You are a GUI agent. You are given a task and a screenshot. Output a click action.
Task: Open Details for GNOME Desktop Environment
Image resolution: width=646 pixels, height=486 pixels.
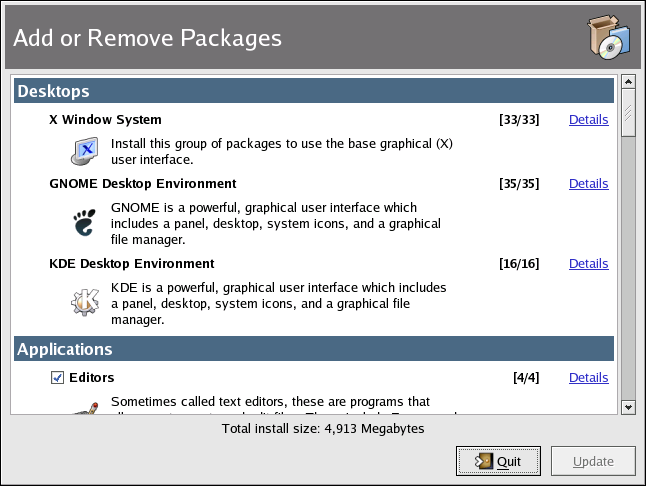tap(588, 184)
